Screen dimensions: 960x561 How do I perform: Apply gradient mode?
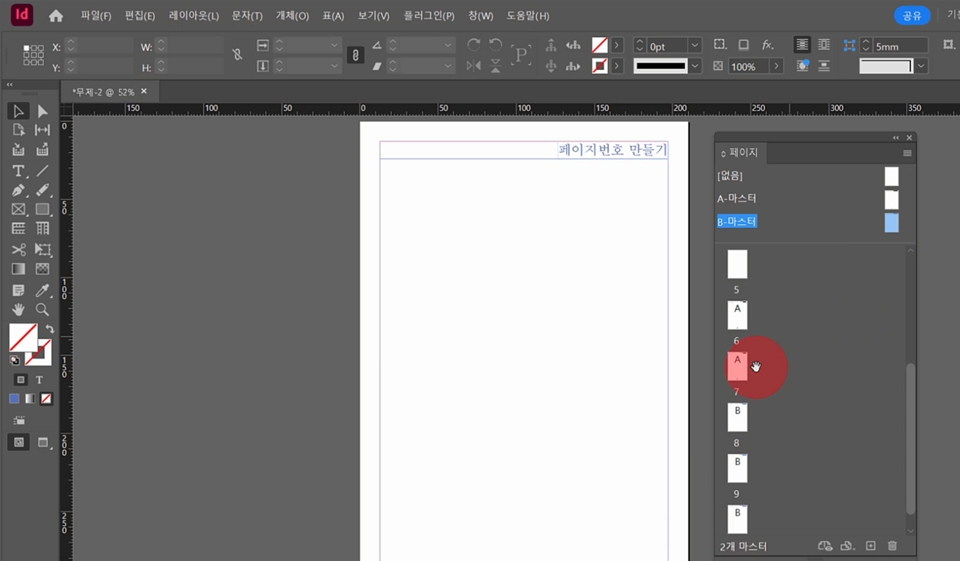[x=30, y=399]
